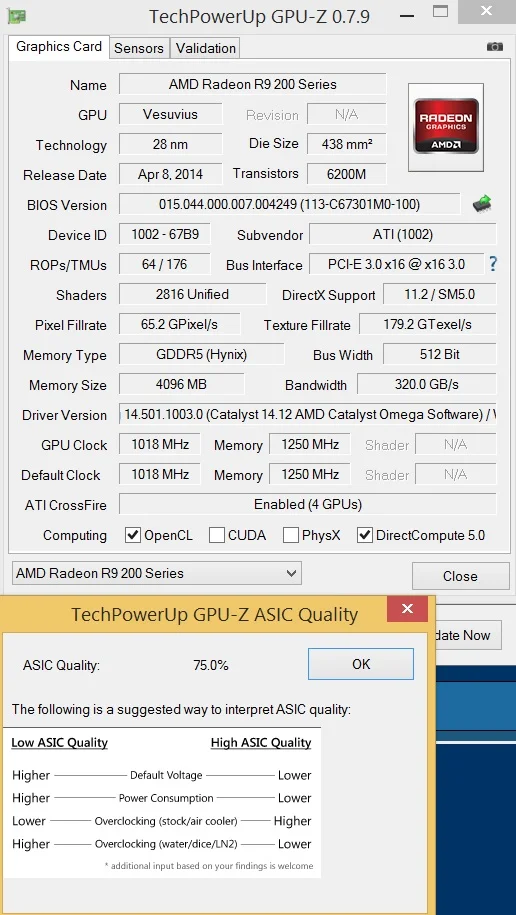The image size is (516, 915).
Task: Click the Driver Version field
Action: [308, 415]
